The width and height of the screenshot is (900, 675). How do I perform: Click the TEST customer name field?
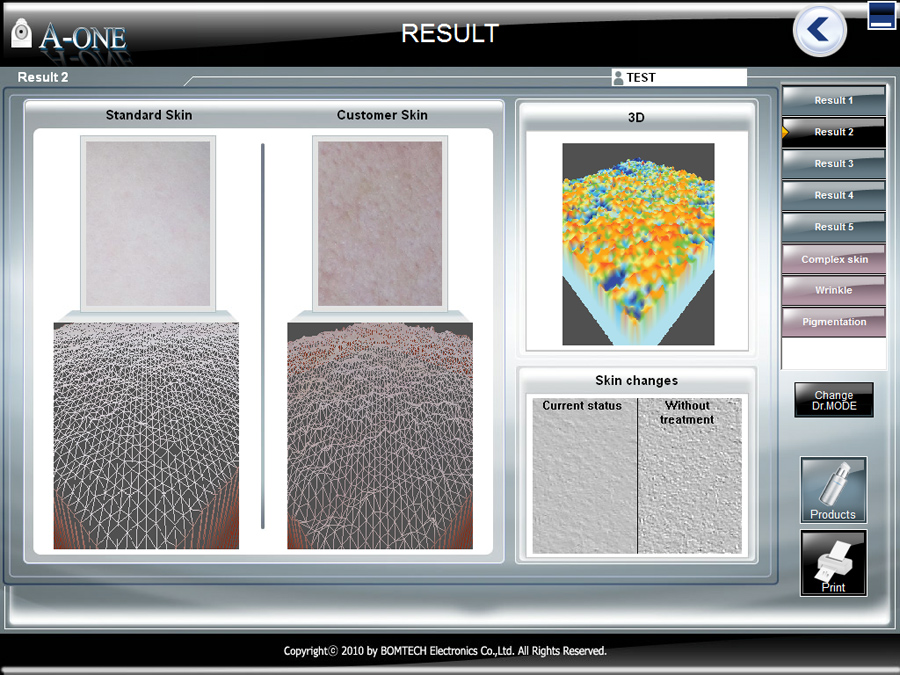[x=679, y=77]
